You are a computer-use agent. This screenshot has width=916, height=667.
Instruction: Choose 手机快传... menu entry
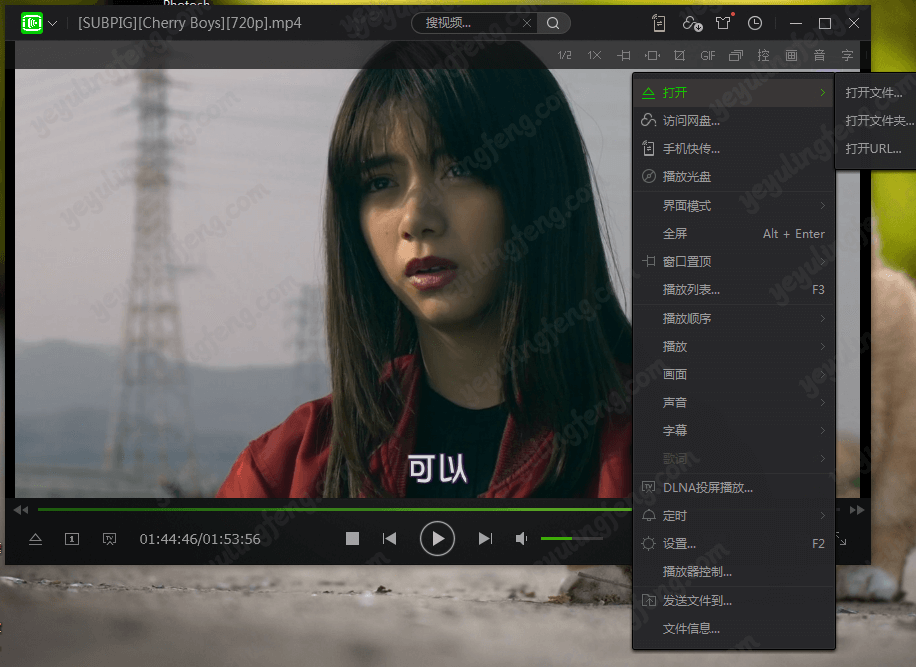point(734,148)
